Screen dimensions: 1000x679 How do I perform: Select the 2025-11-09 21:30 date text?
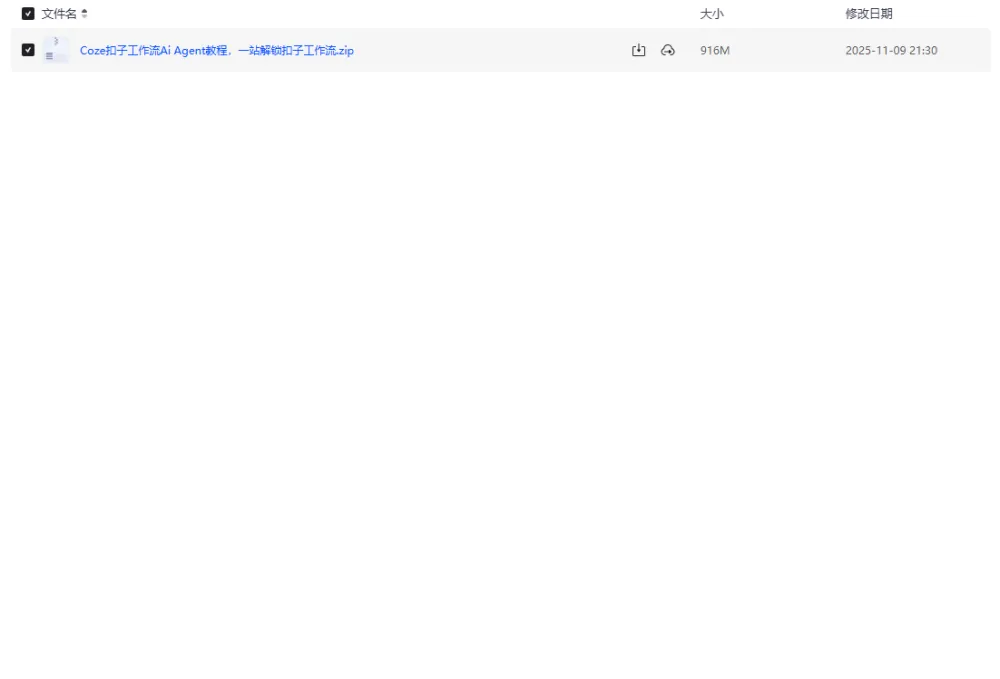tap(892, 50)
